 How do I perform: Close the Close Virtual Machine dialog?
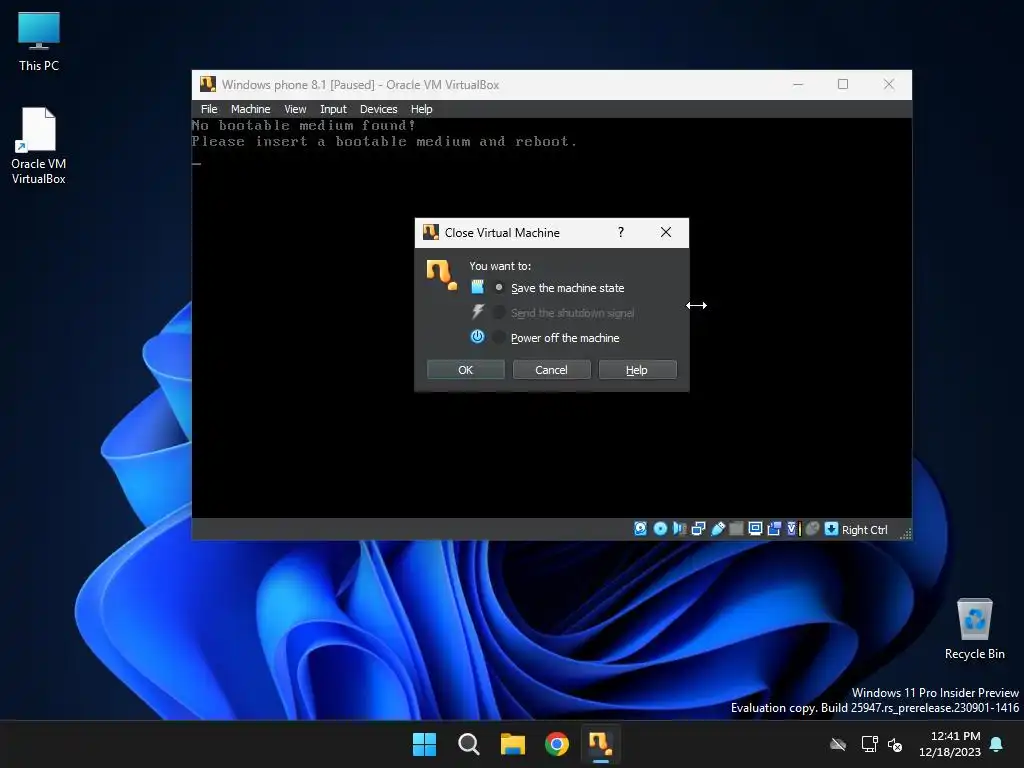point(665,232)
